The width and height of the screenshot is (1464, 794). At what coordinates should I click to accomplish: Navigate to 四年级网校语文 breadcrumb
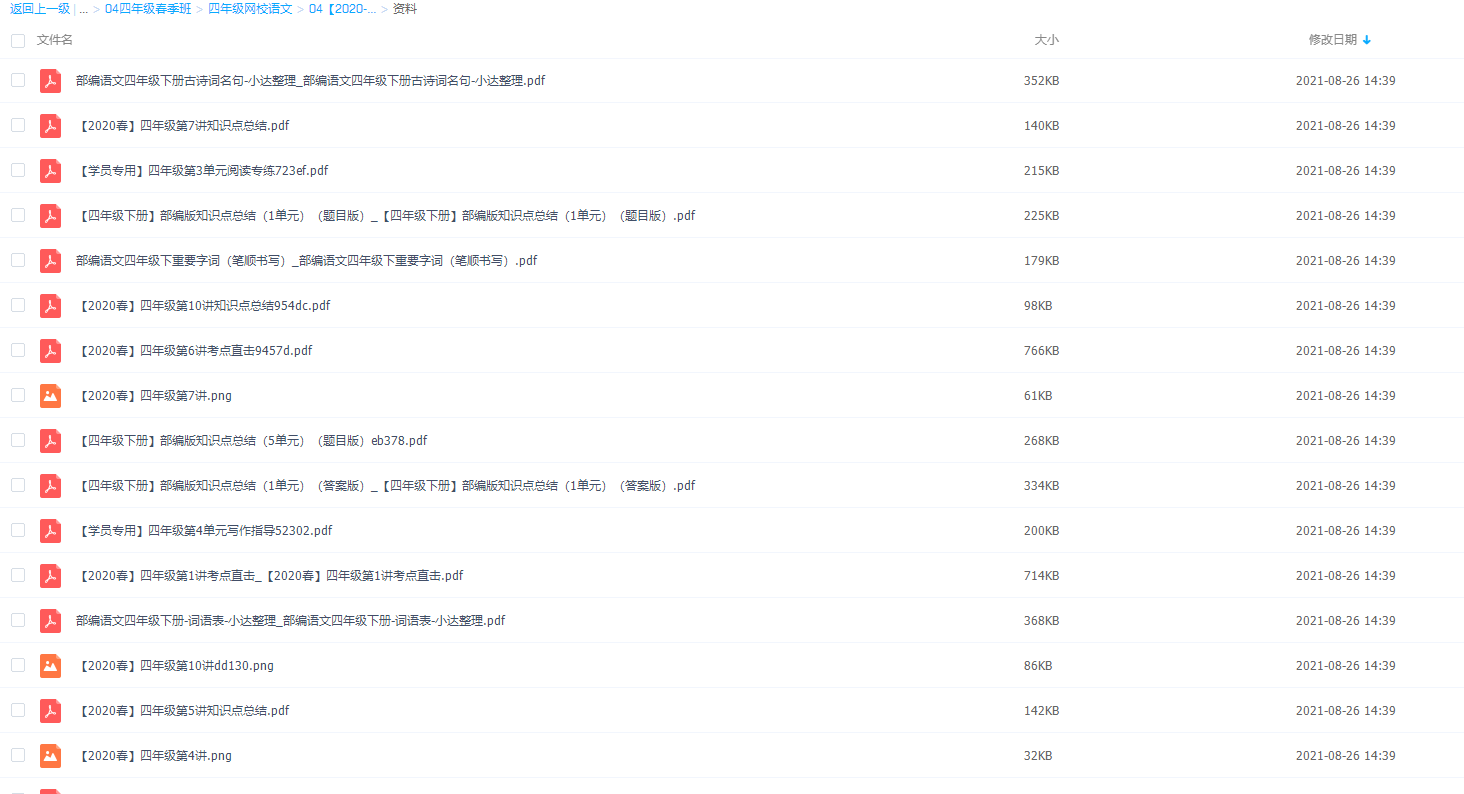[250, 9]
